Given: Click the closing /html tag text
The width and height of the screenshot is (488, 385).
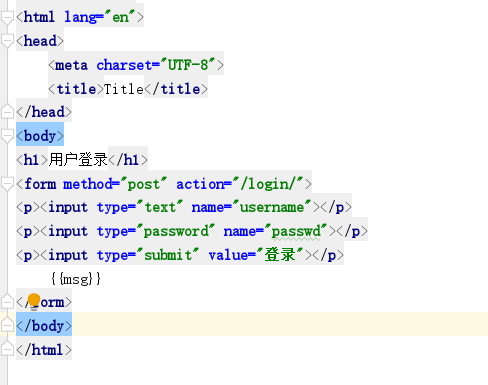Looking at the screenshot, I should [x=44, y=349].
